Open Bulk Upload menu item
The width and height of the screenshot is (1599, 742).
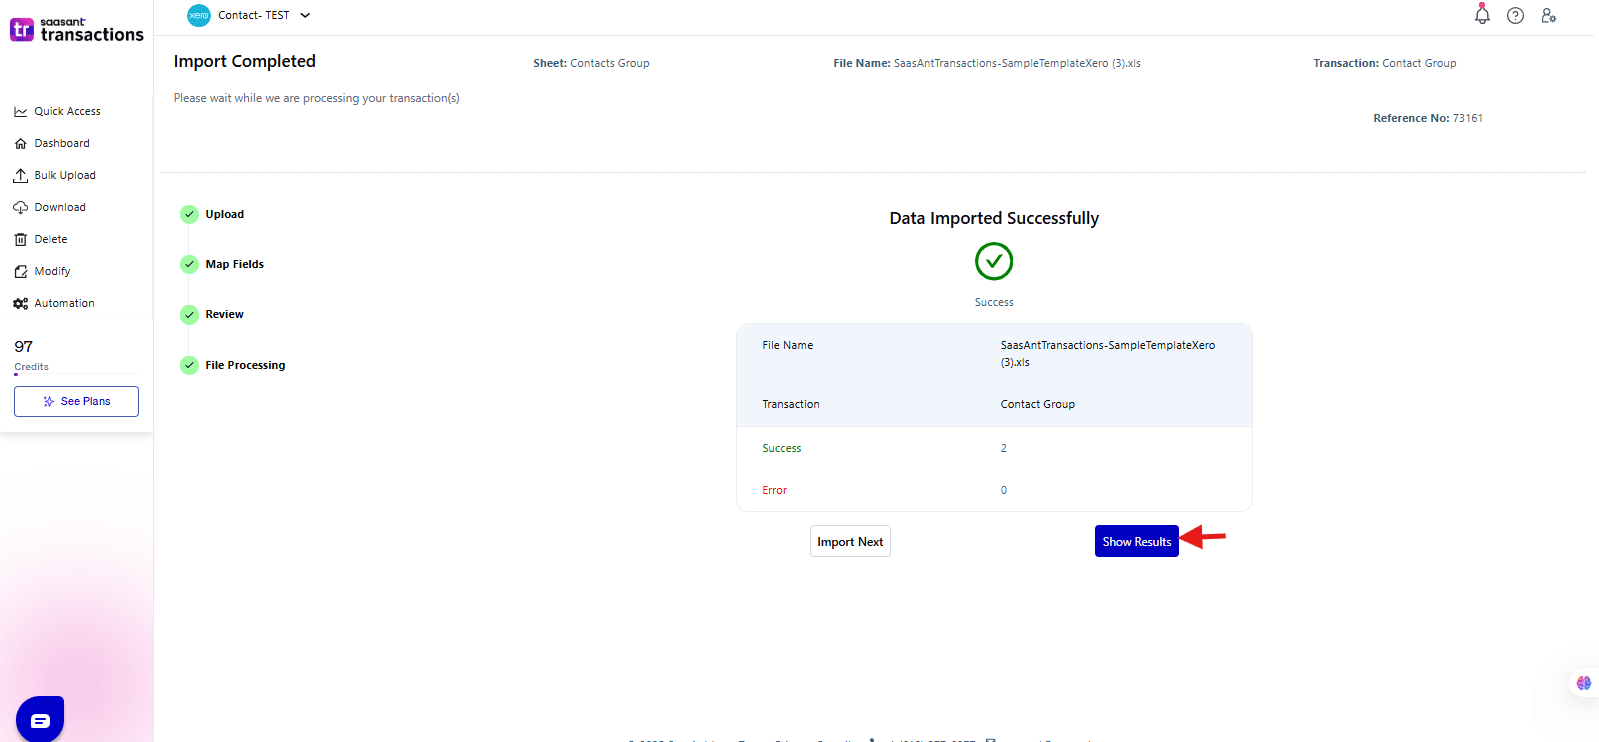(x=65, y=175)
